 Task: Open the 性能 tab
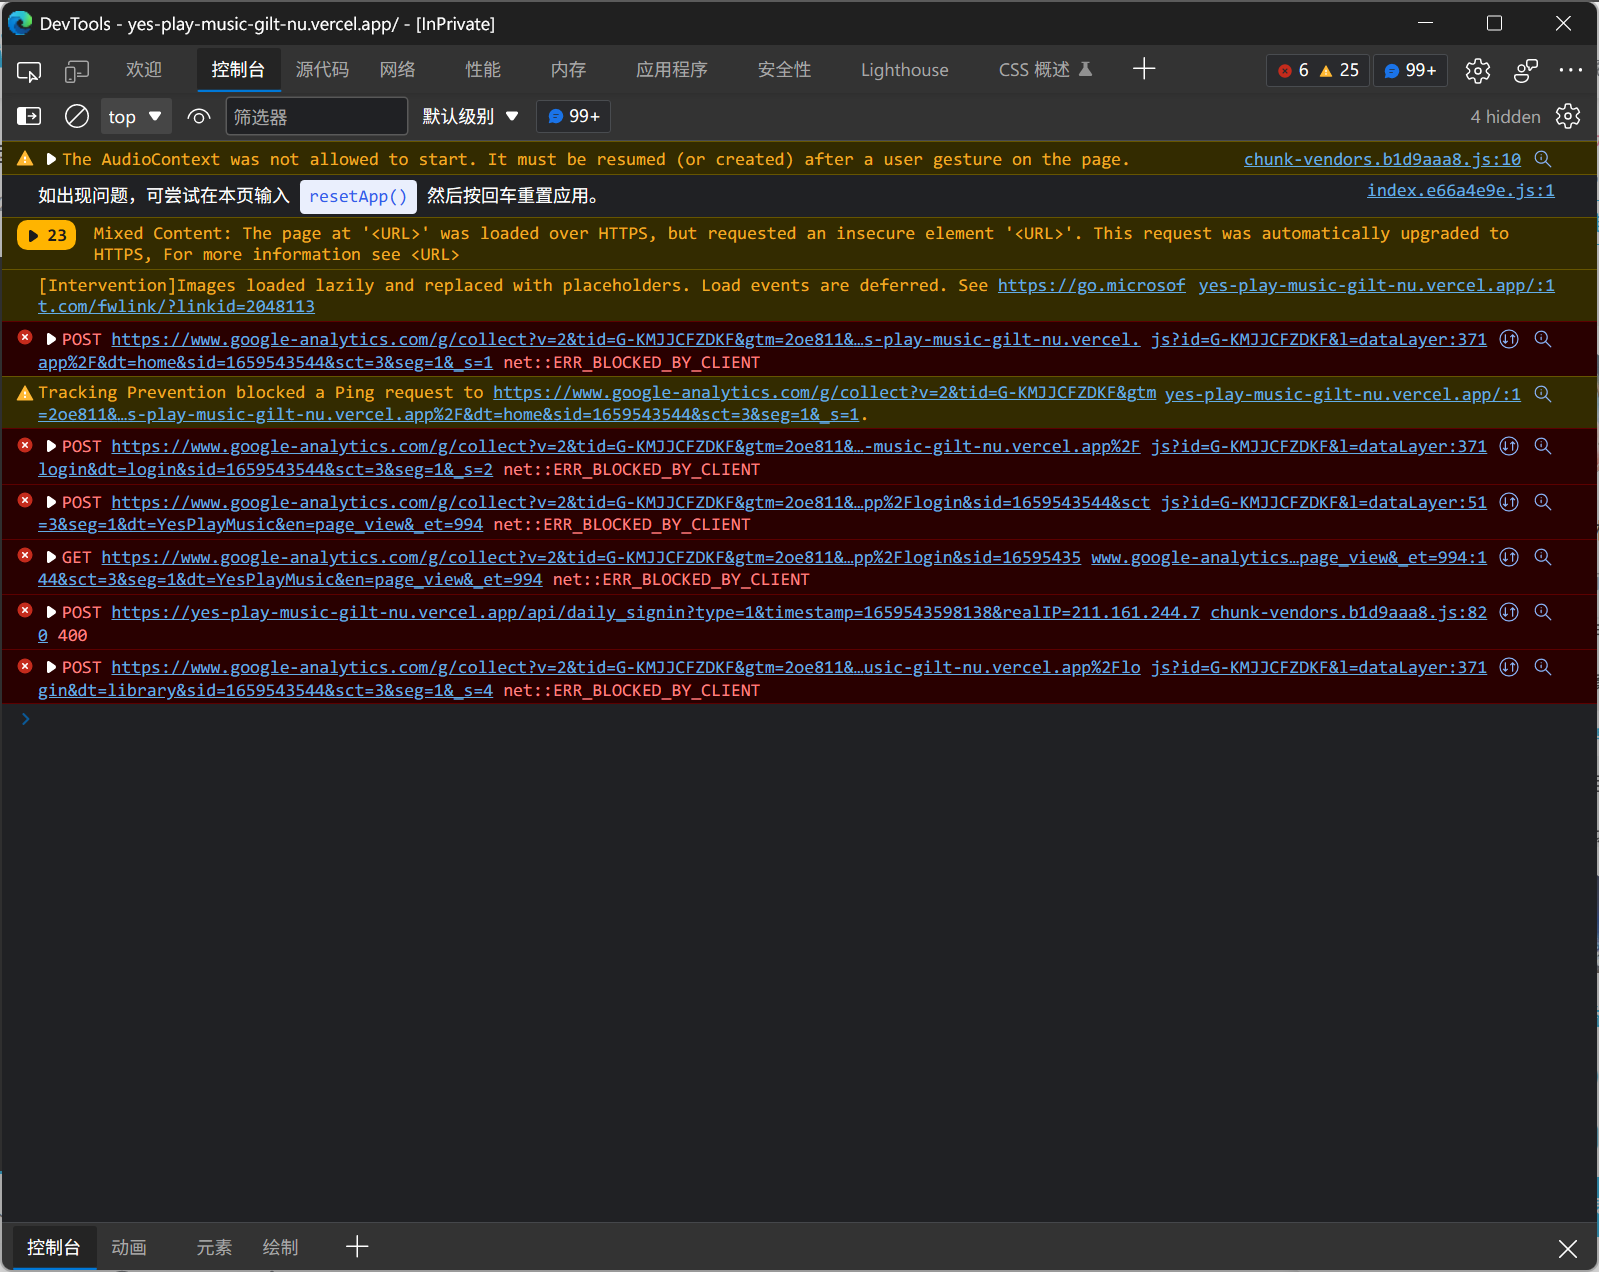click(483, 70)
